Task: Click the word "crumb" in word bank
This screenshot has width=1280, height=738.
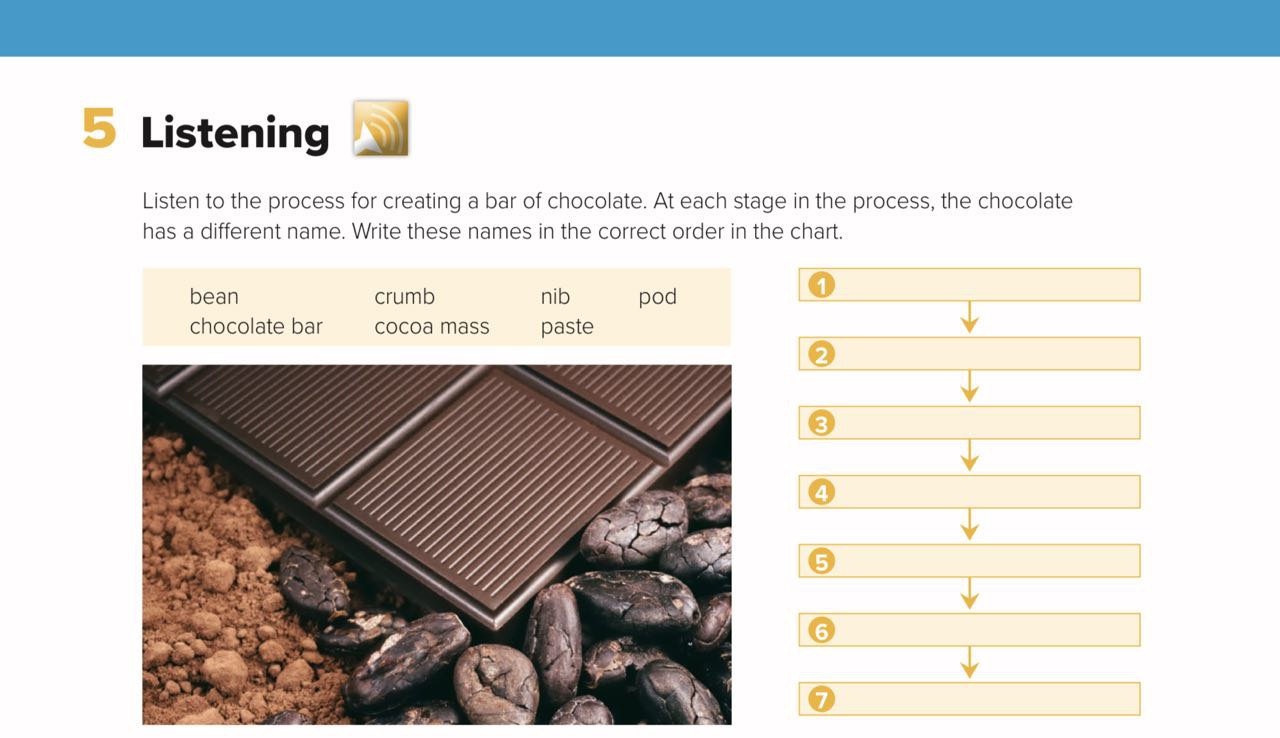Action: click(404, 296)
